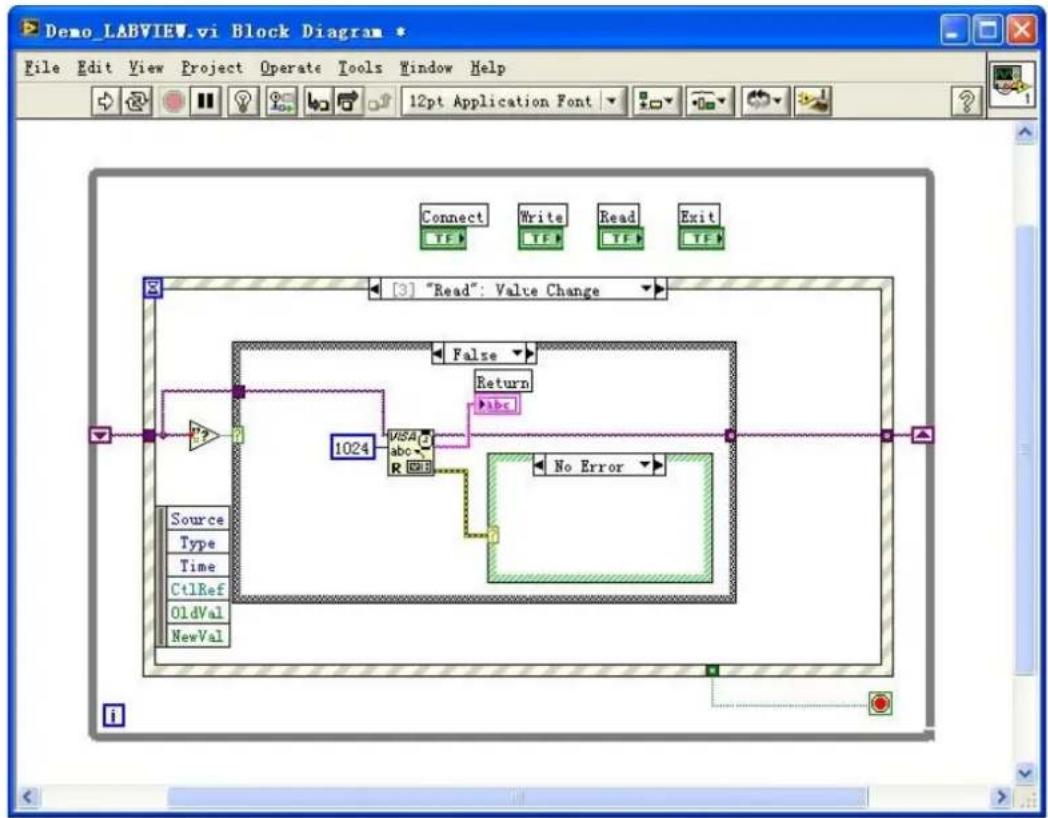Click the left shift register
The image size is (1048, 818).
(100, 436)
